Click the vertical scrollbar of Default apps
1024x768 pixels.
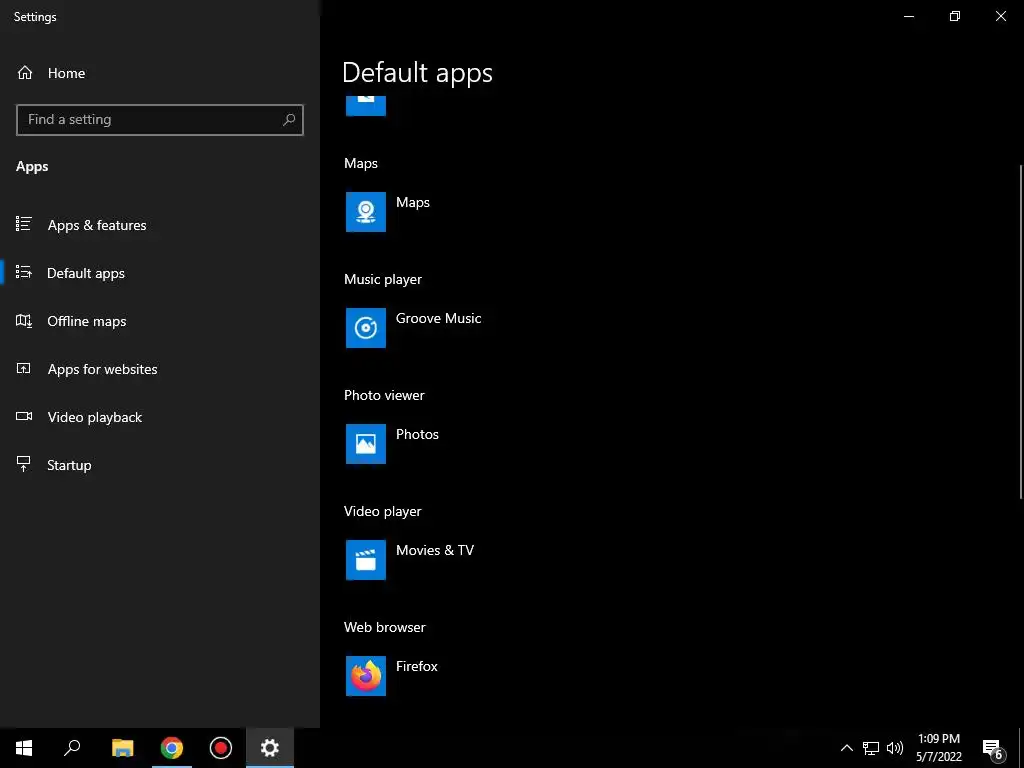1020,332
